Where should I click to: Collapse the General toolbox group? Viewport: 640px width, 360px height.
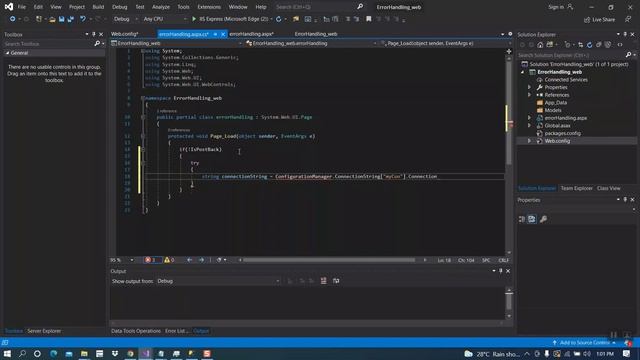click(7, 53)
